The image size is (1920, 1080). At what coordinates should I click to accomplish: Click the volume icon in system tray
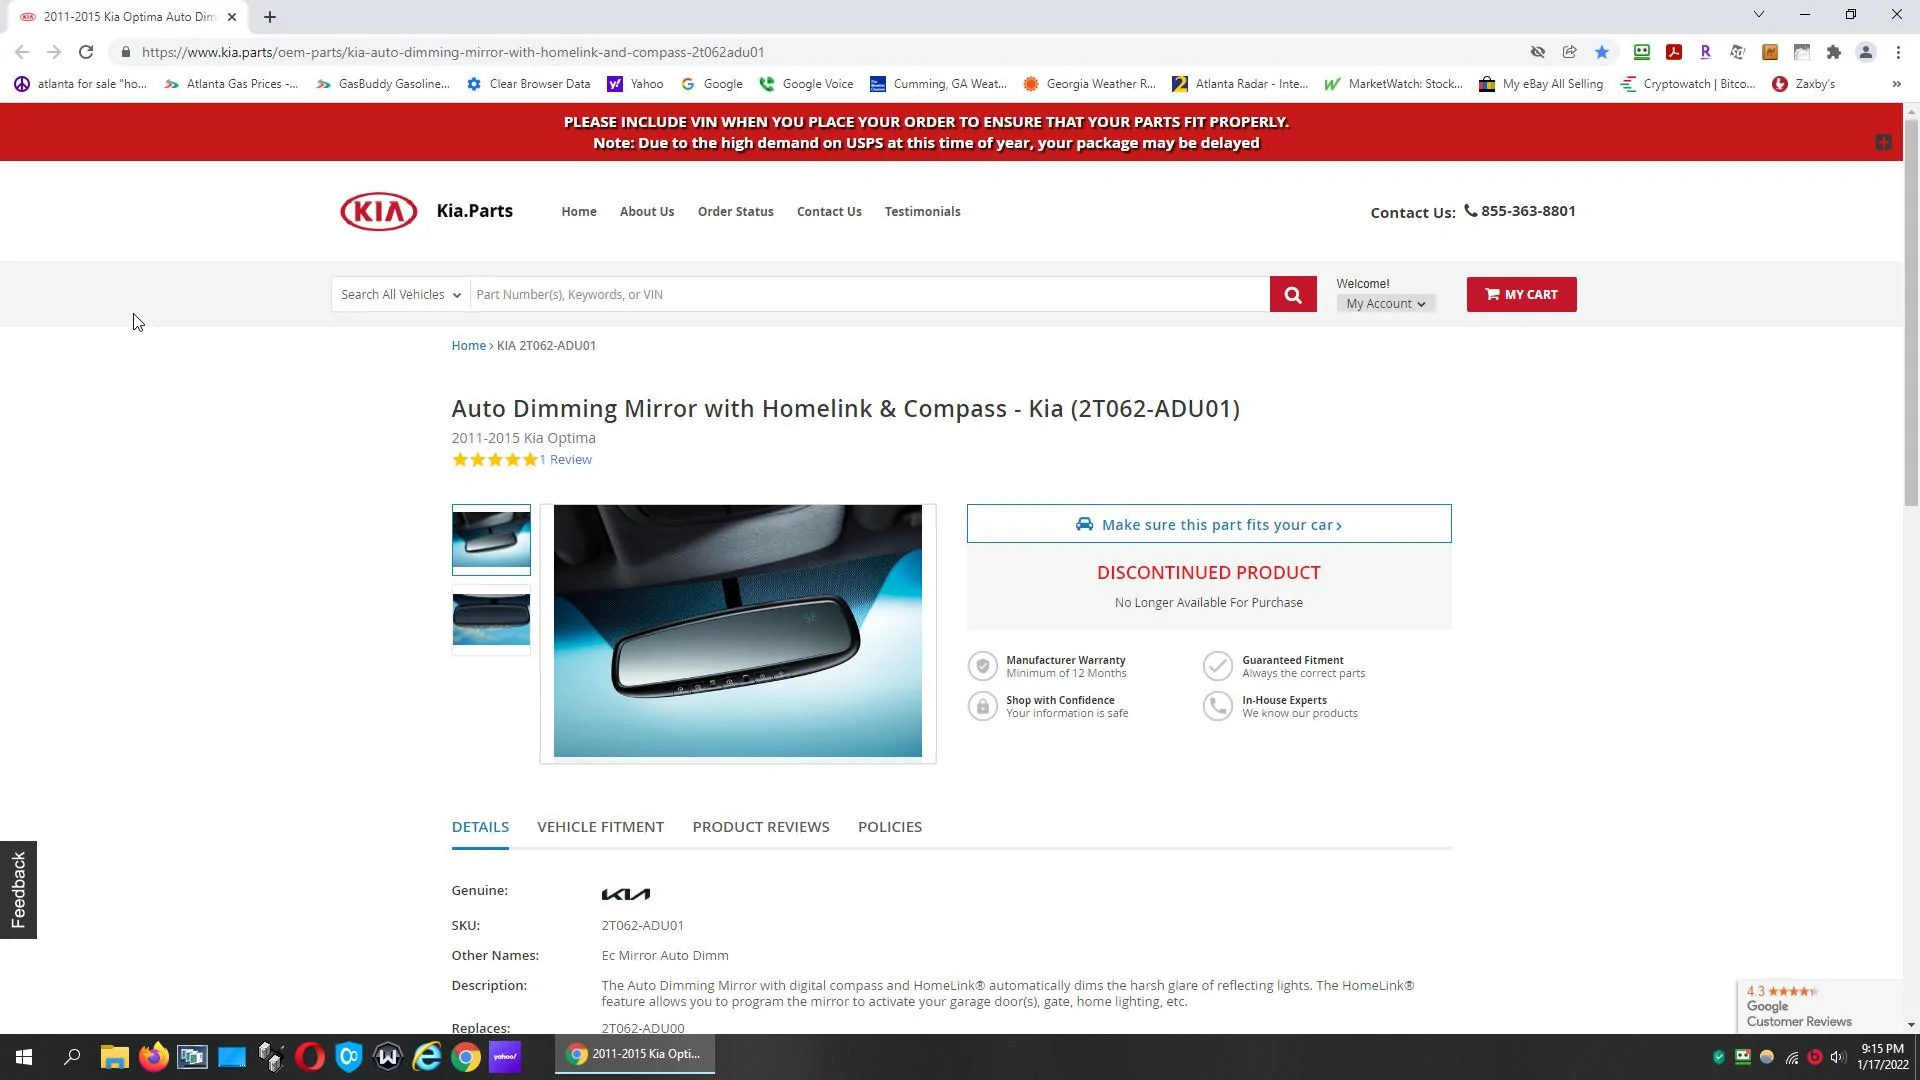[x=1837, y=1057]
